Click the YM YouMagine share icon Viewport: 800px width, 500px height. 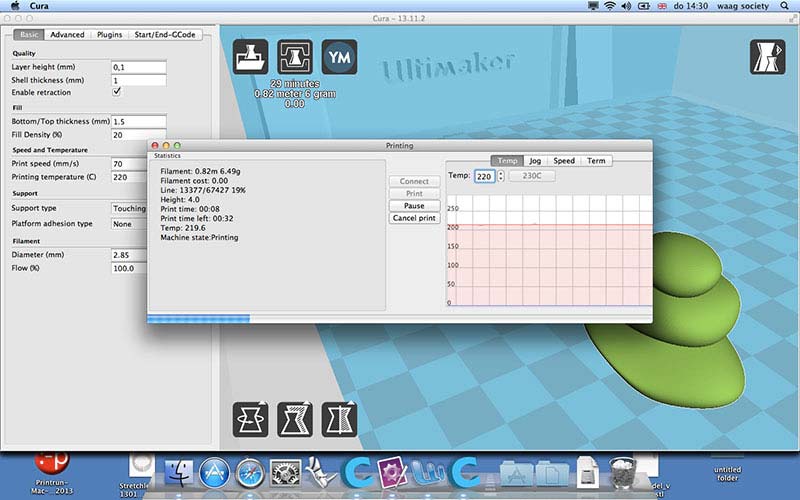point(339,57)
